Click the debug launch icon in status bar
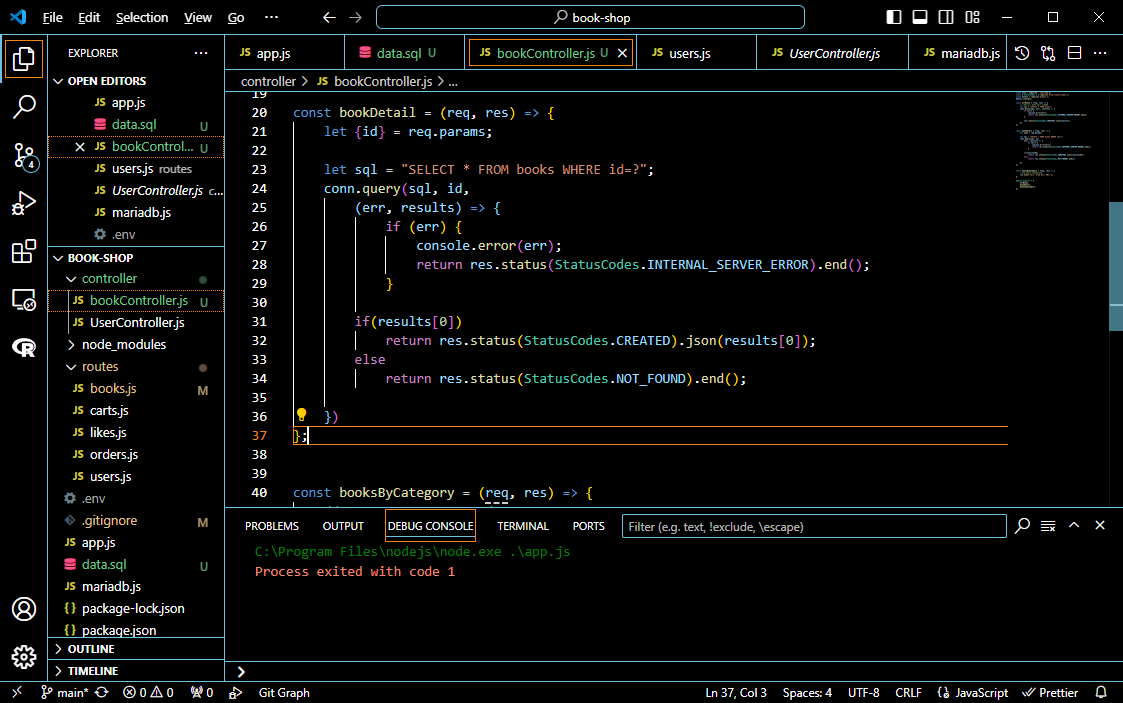Image resolution: width=1123 pixels, height=703 pixels. coord(235,693)
